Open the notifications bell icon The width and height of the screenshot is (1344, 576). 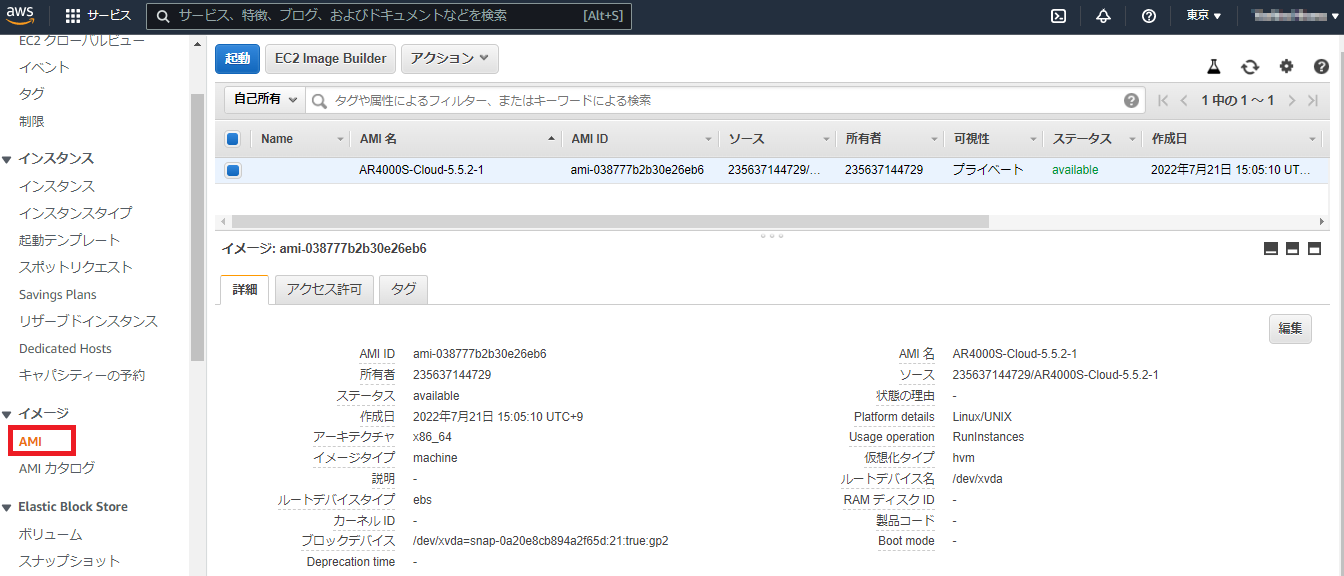click(1103, 16)
